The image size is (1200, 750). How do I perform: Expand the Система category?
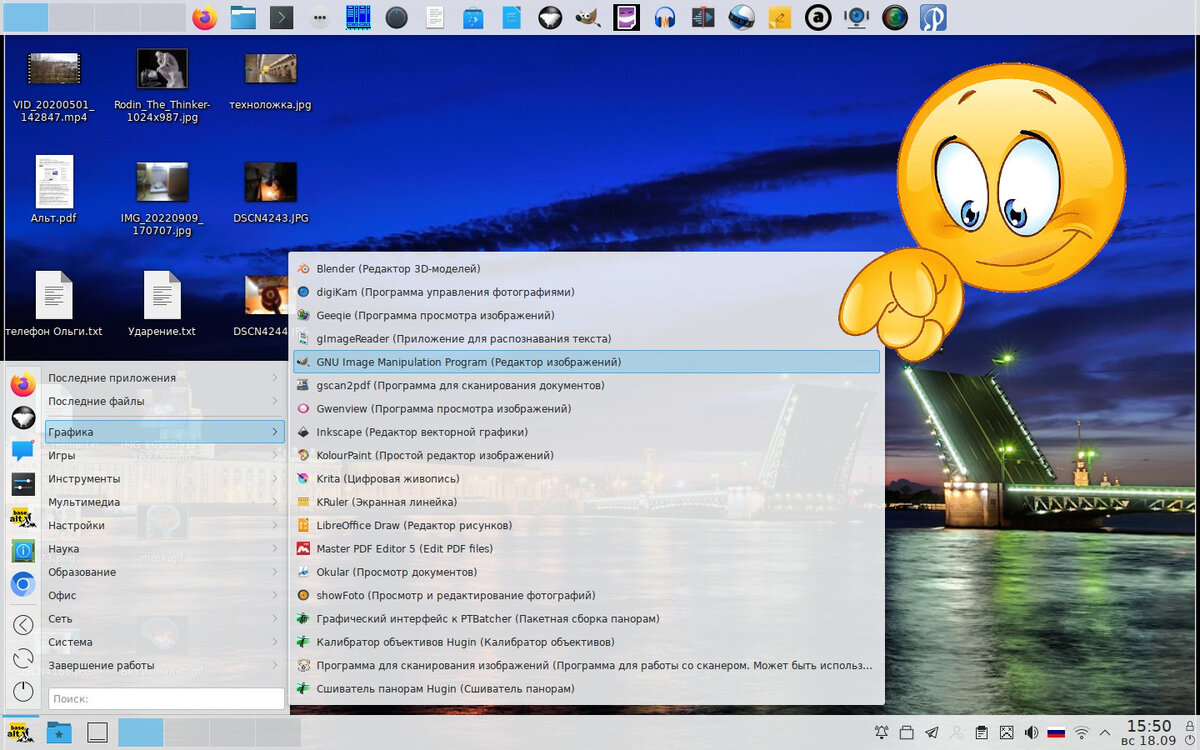click(165, 642)
